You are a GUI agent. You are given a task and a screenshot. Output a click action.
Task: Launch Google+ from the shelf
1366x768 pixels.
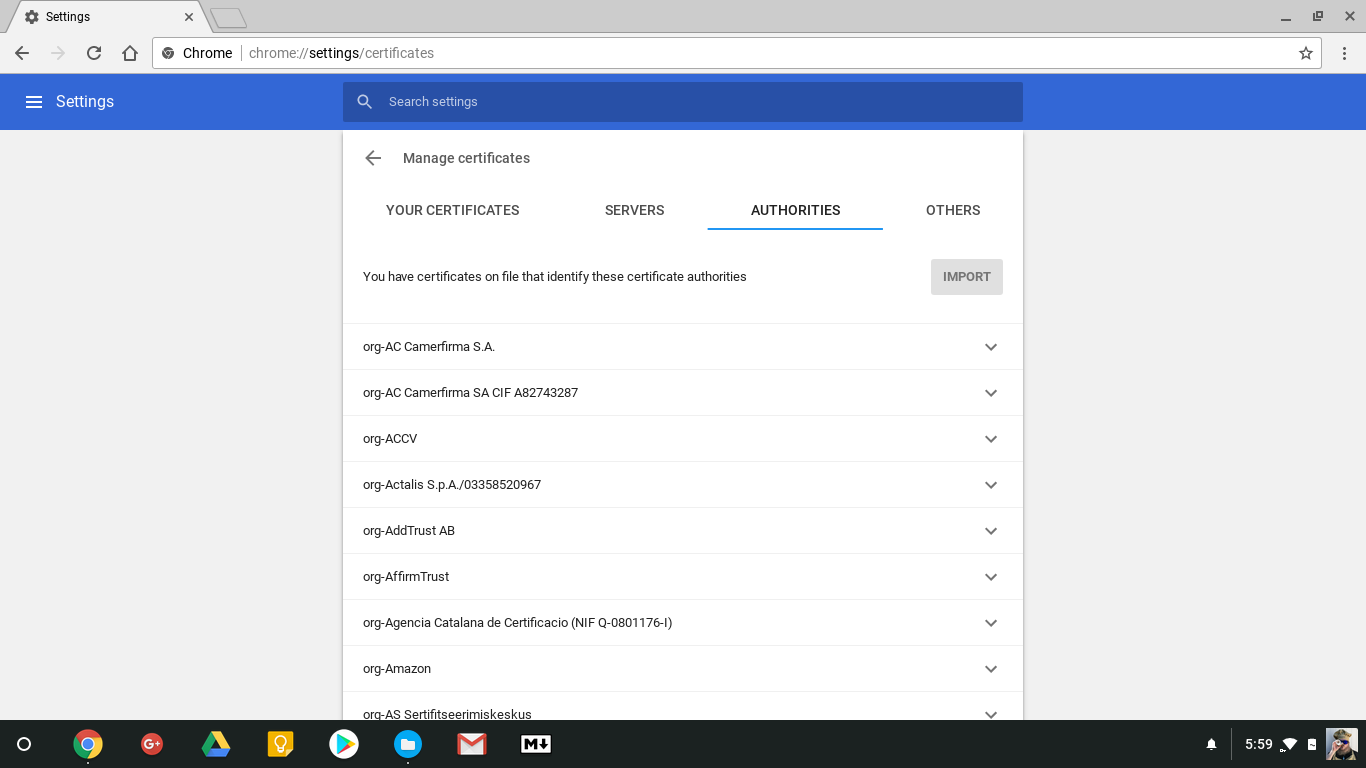pyautogui.click(x=152, y=744)
